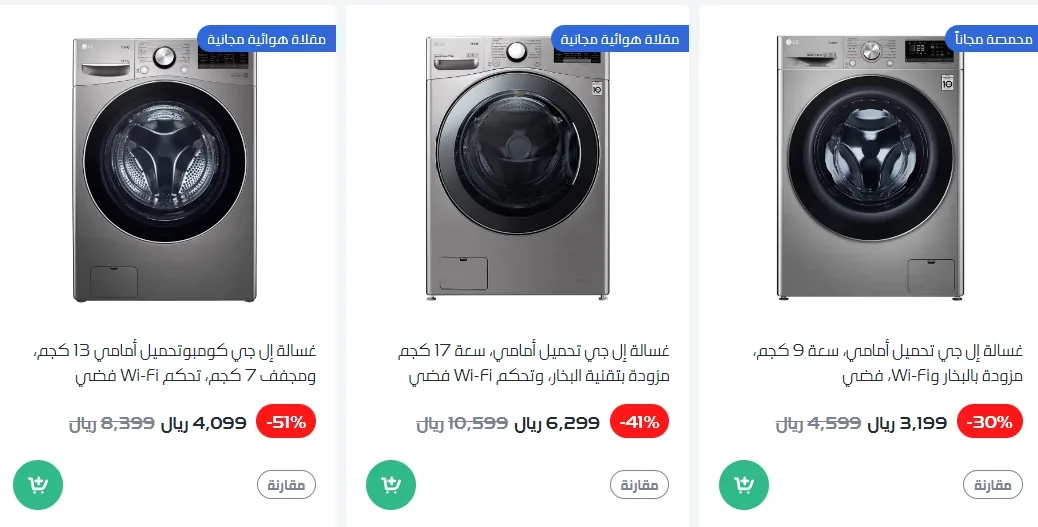Click مقارنة for the 9 kg washer
Screen dimensions: 1038x527
coord(992,486)
